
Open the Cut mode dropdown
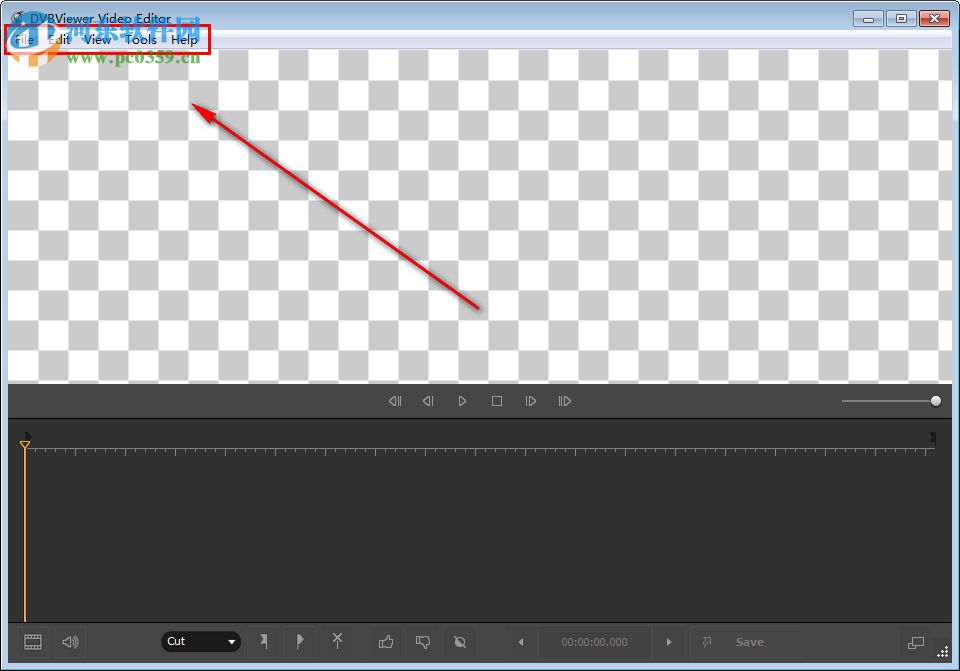(200, 641)
